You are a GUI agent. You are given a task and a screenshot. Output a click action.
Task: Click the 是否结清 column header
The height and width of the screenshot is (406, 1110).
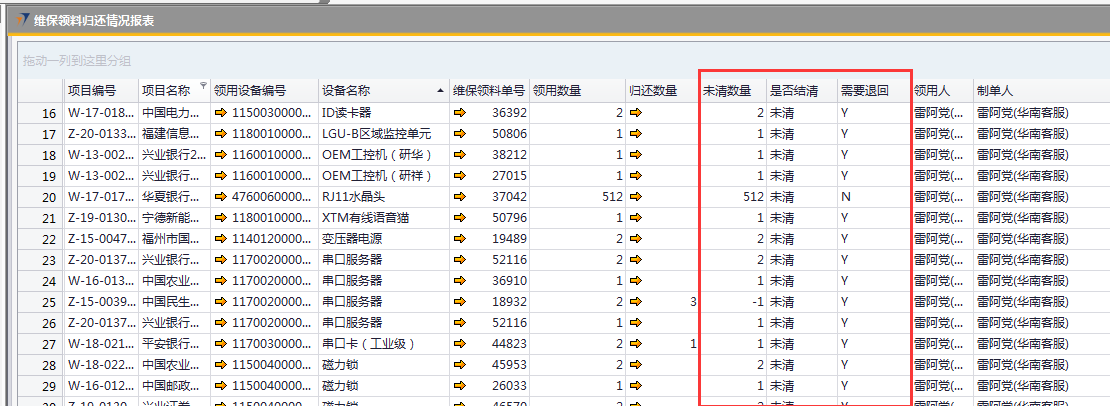pyautogui.click(x=794, y=91)
